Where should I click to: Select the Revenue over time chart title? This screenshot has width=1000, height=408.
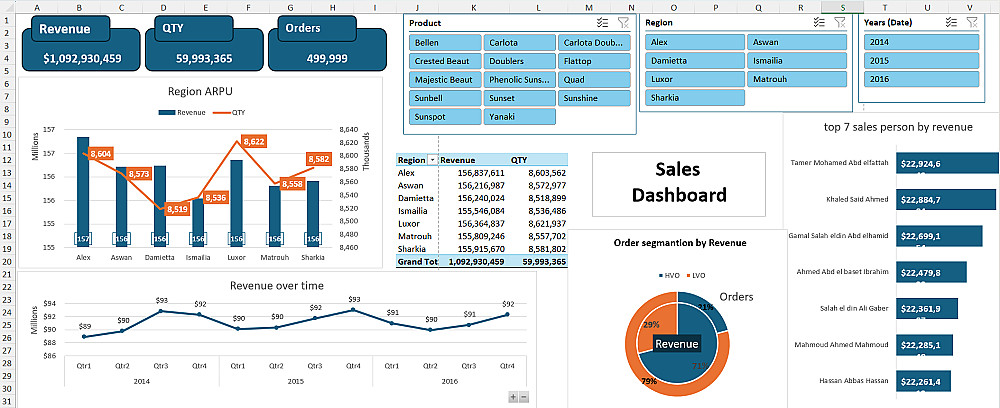tap(276, 286)
